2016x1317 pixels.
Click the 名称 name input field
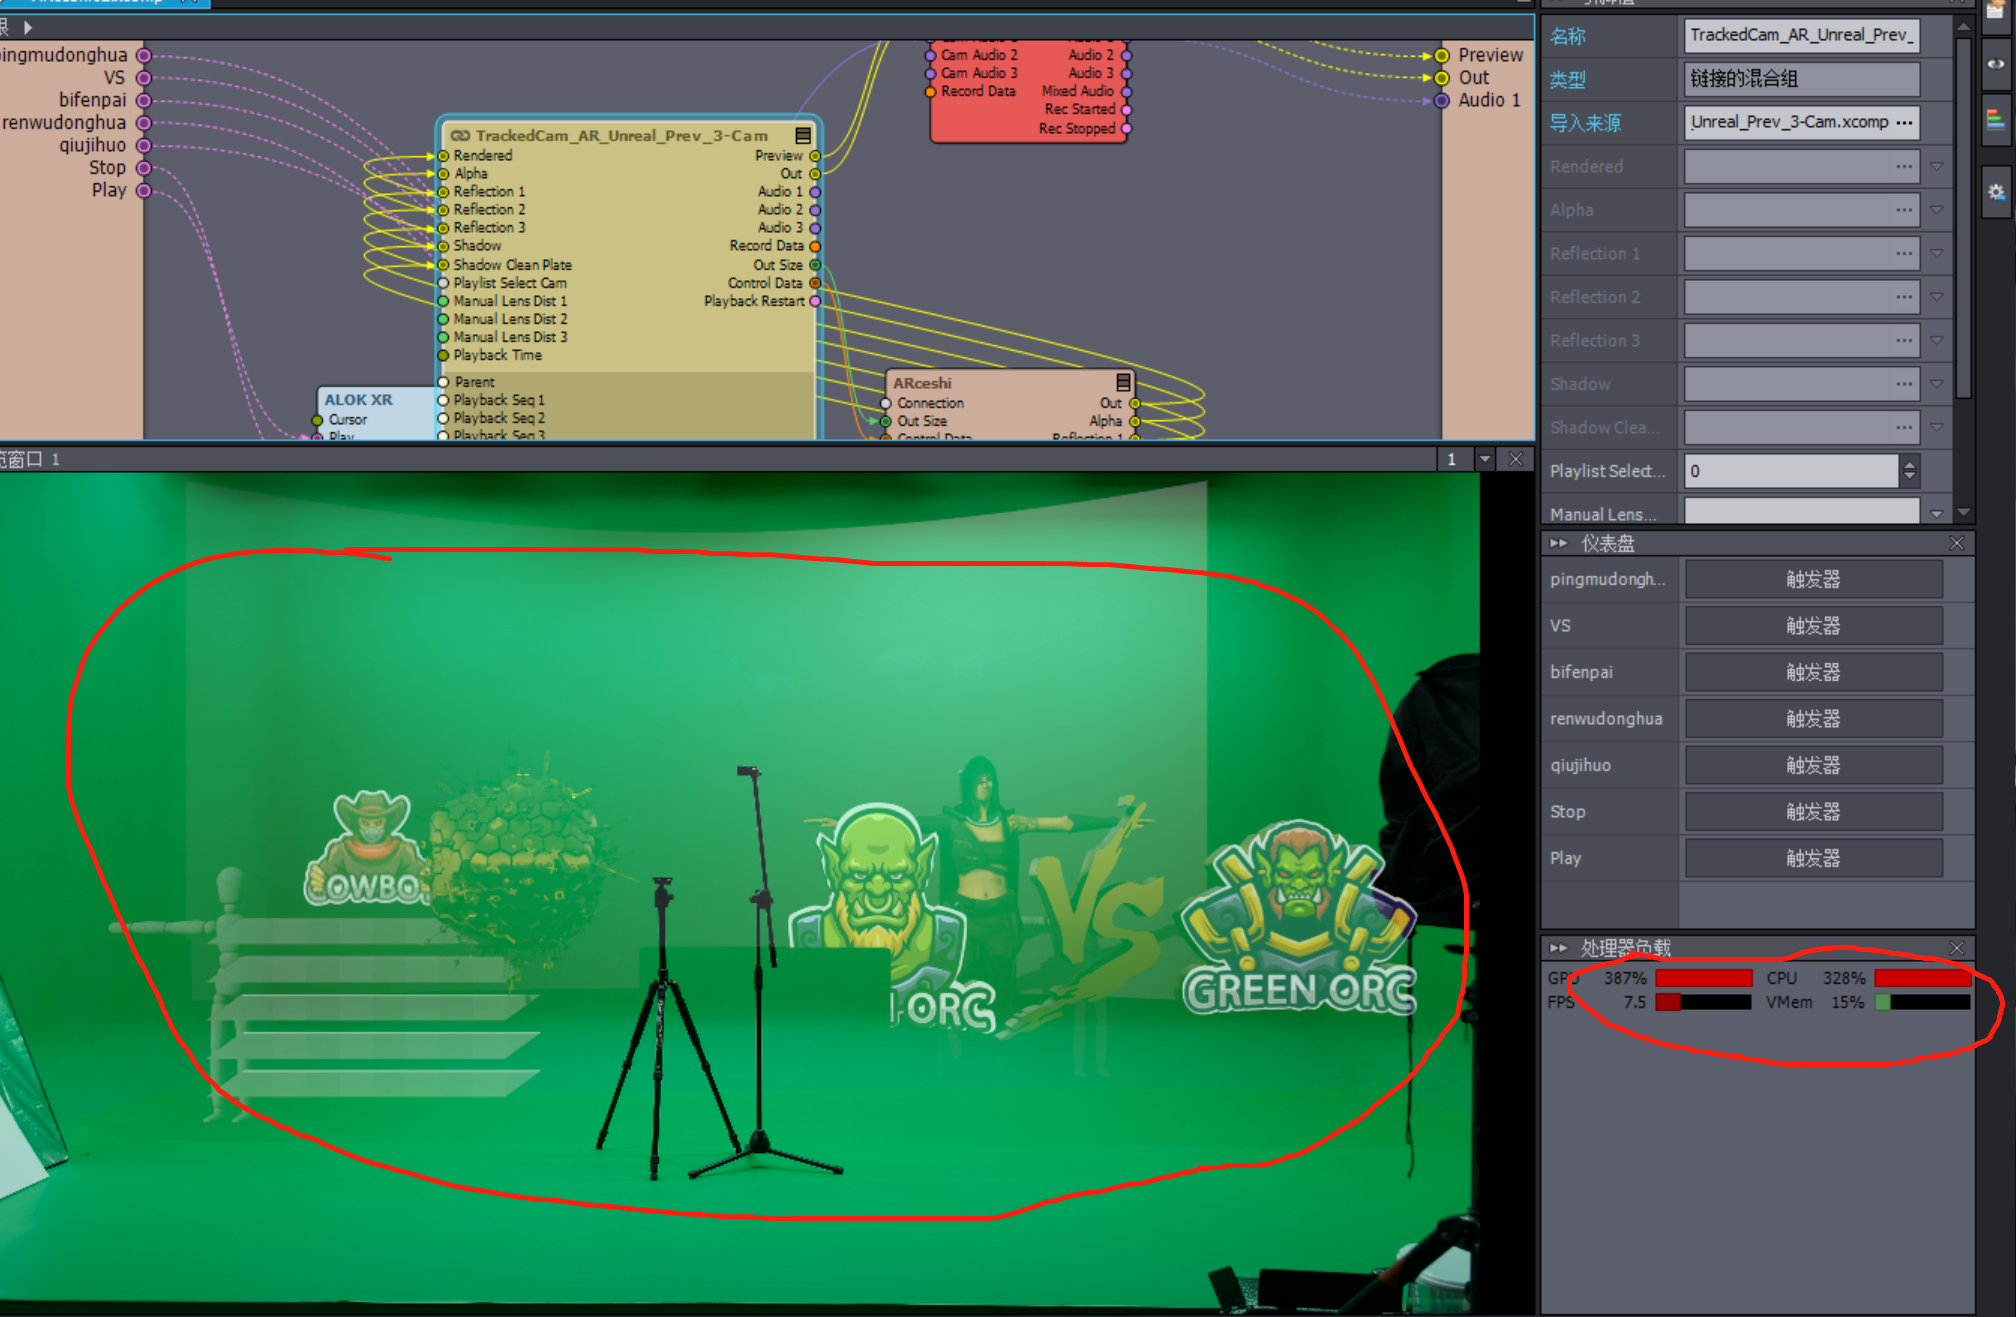(x=1802, y=35)
